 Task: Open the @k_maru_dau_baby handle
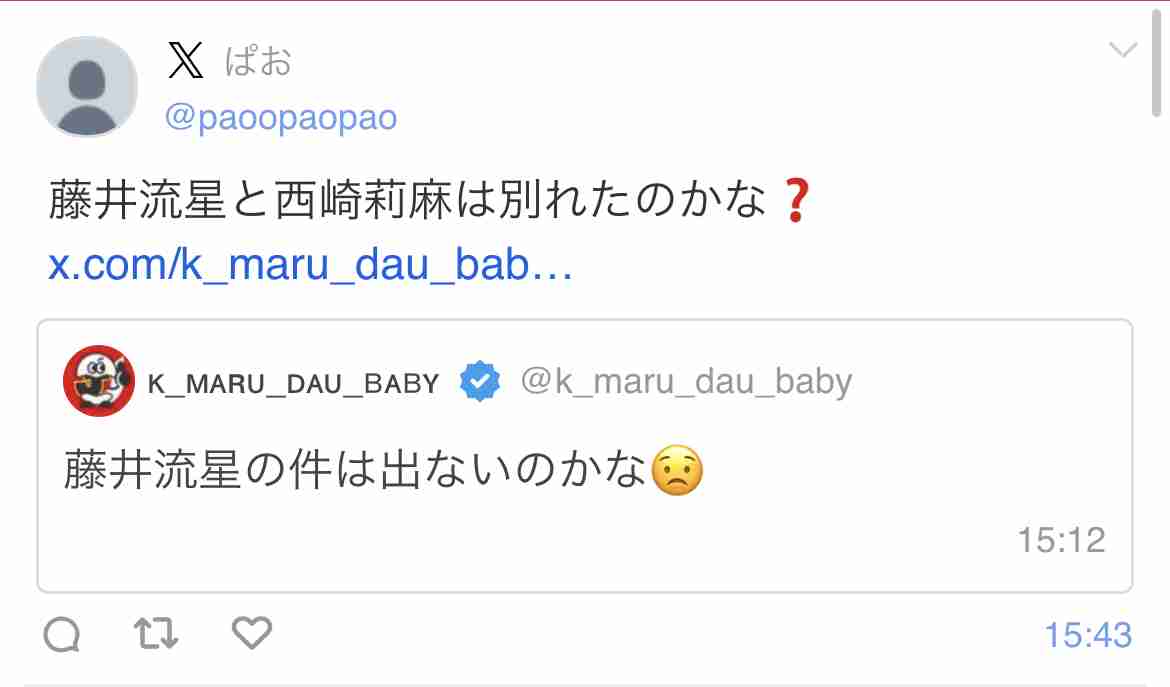click(x=686, y=382)
